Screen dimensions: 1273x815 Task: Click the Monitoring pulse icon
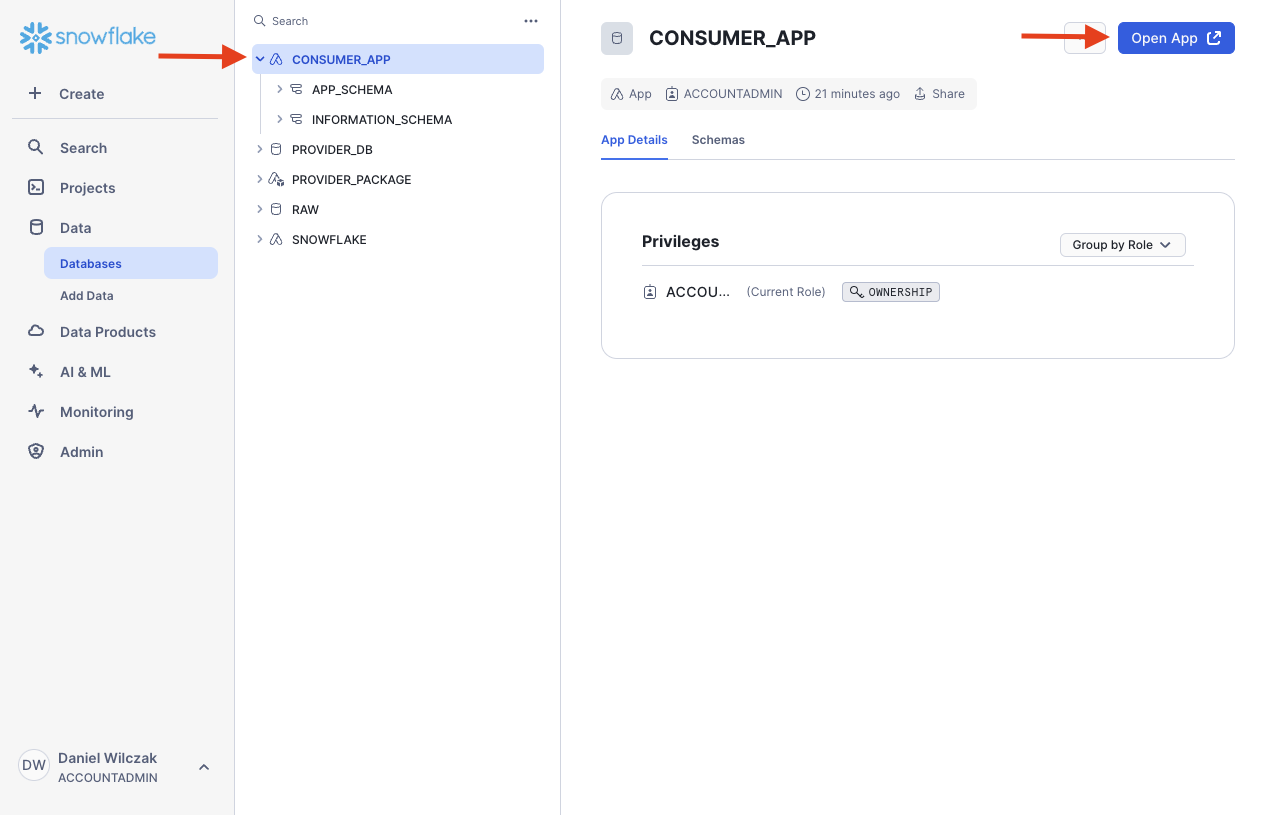36,411
